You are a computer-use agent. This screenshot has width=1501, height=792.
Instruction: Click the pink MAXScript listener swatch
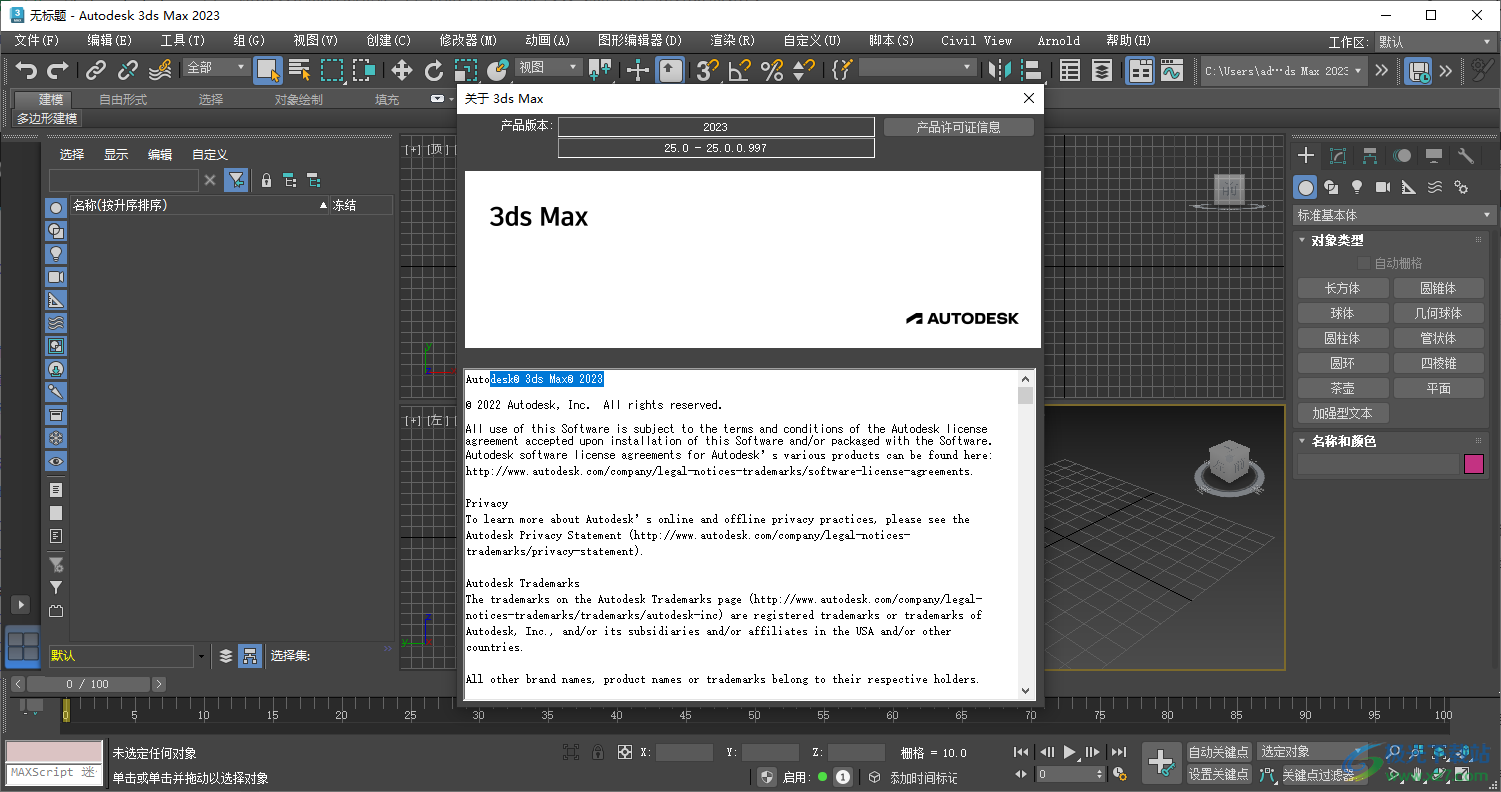[54, 752]
